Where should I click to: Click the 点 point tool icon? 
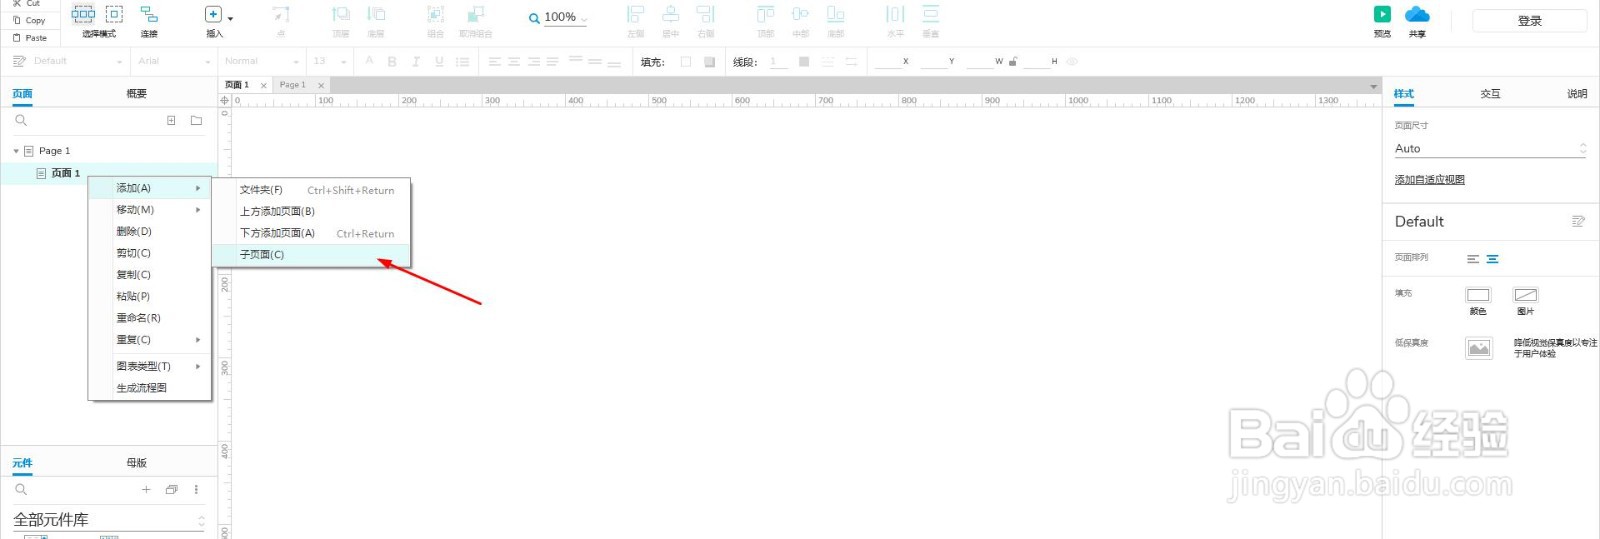point(281,14)
